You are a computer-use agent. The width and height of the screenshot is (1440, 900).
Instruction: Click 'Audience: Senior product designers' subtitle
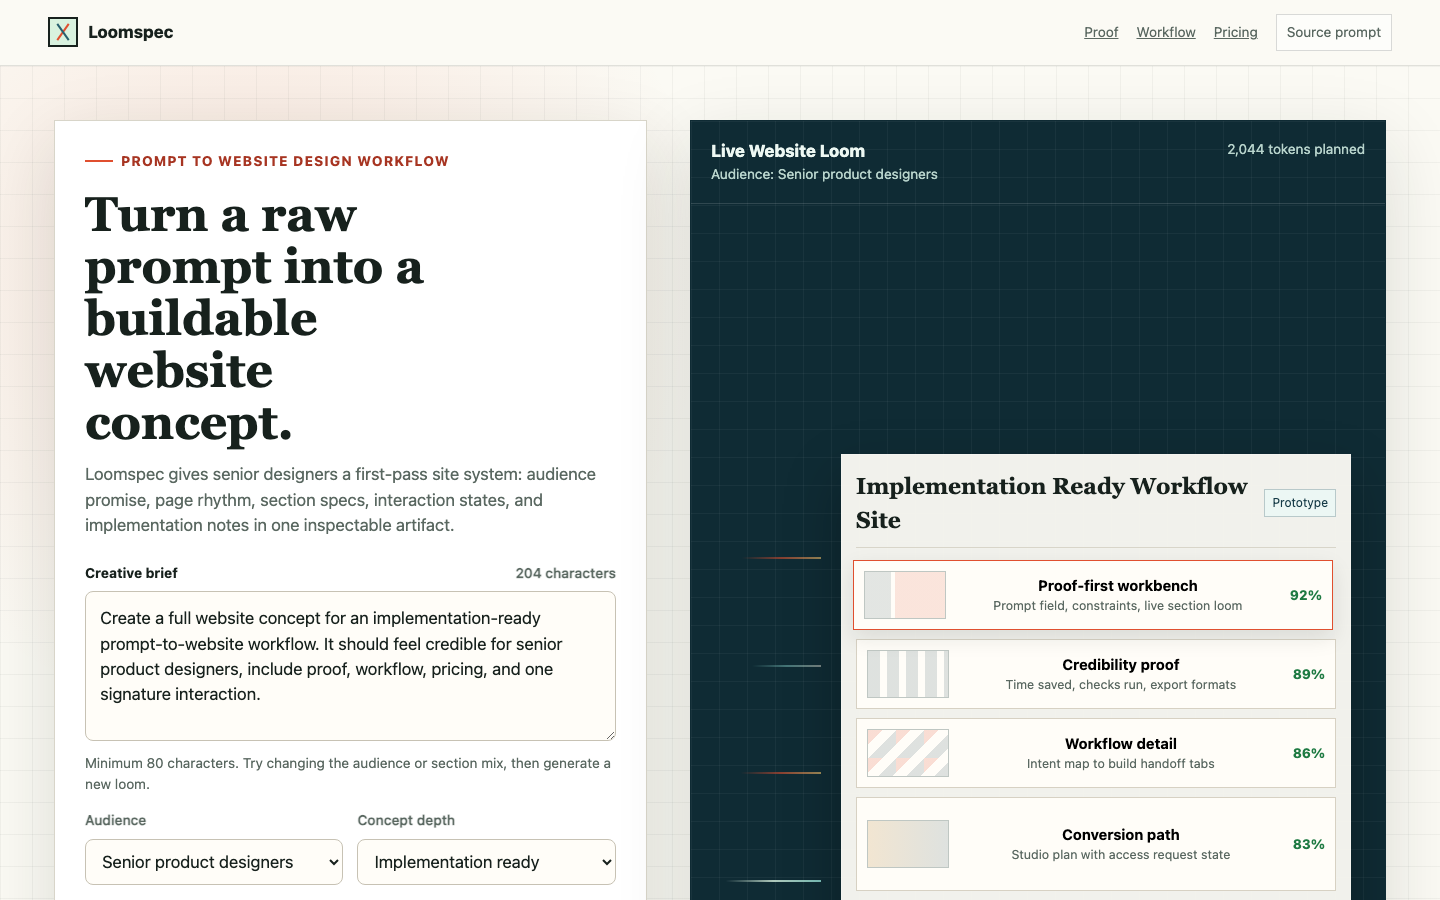coord(824,174)
